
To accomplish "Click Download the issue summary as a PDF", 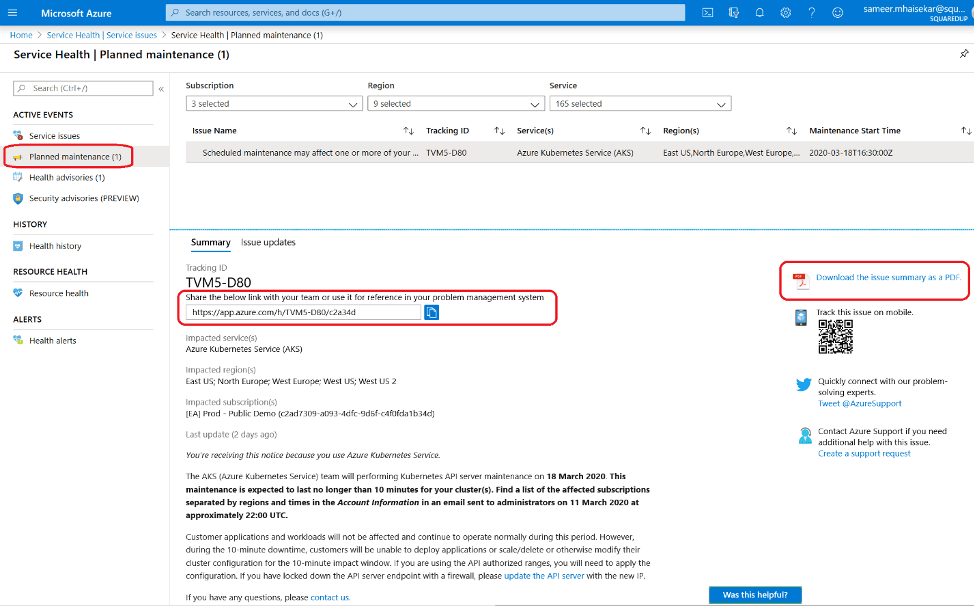I will point(888,278).
